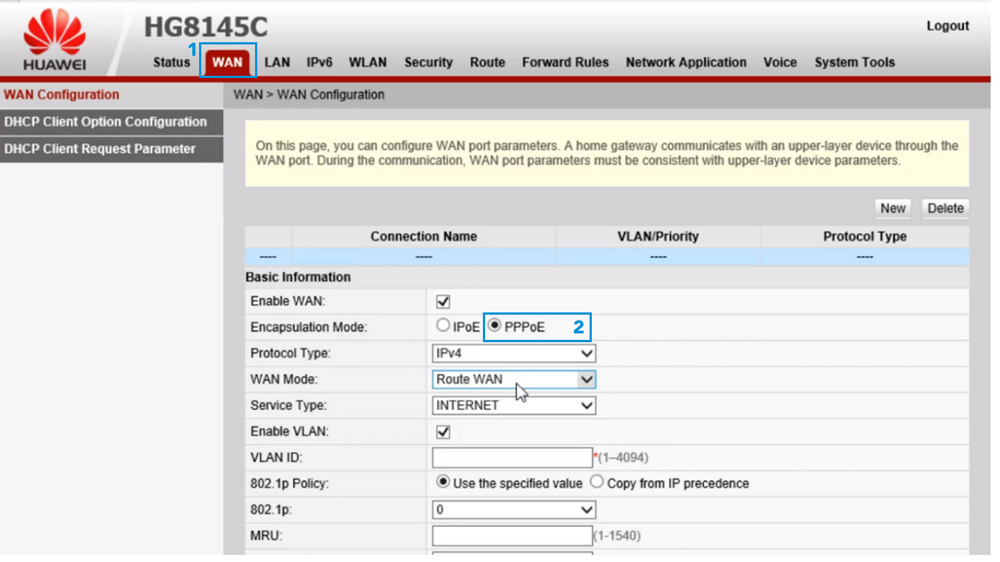The image size is (1000, 562).
Task: Toggle the Enable WAN checkbox
Action: pos(443,302)
